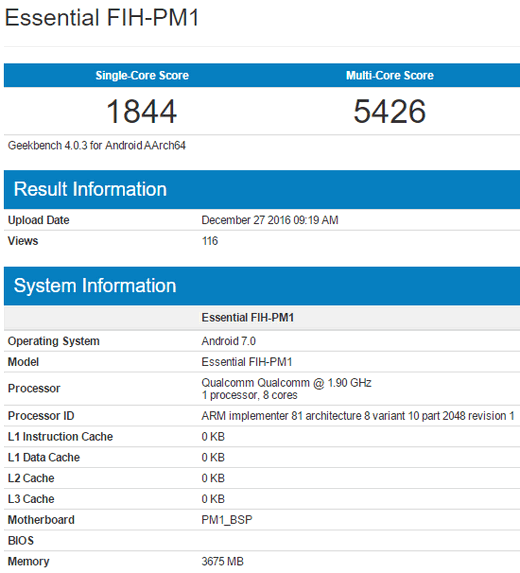Click the single-core score 1844
Screen dimensions: 520x573
pyautogui.click(x=142, y=111)
